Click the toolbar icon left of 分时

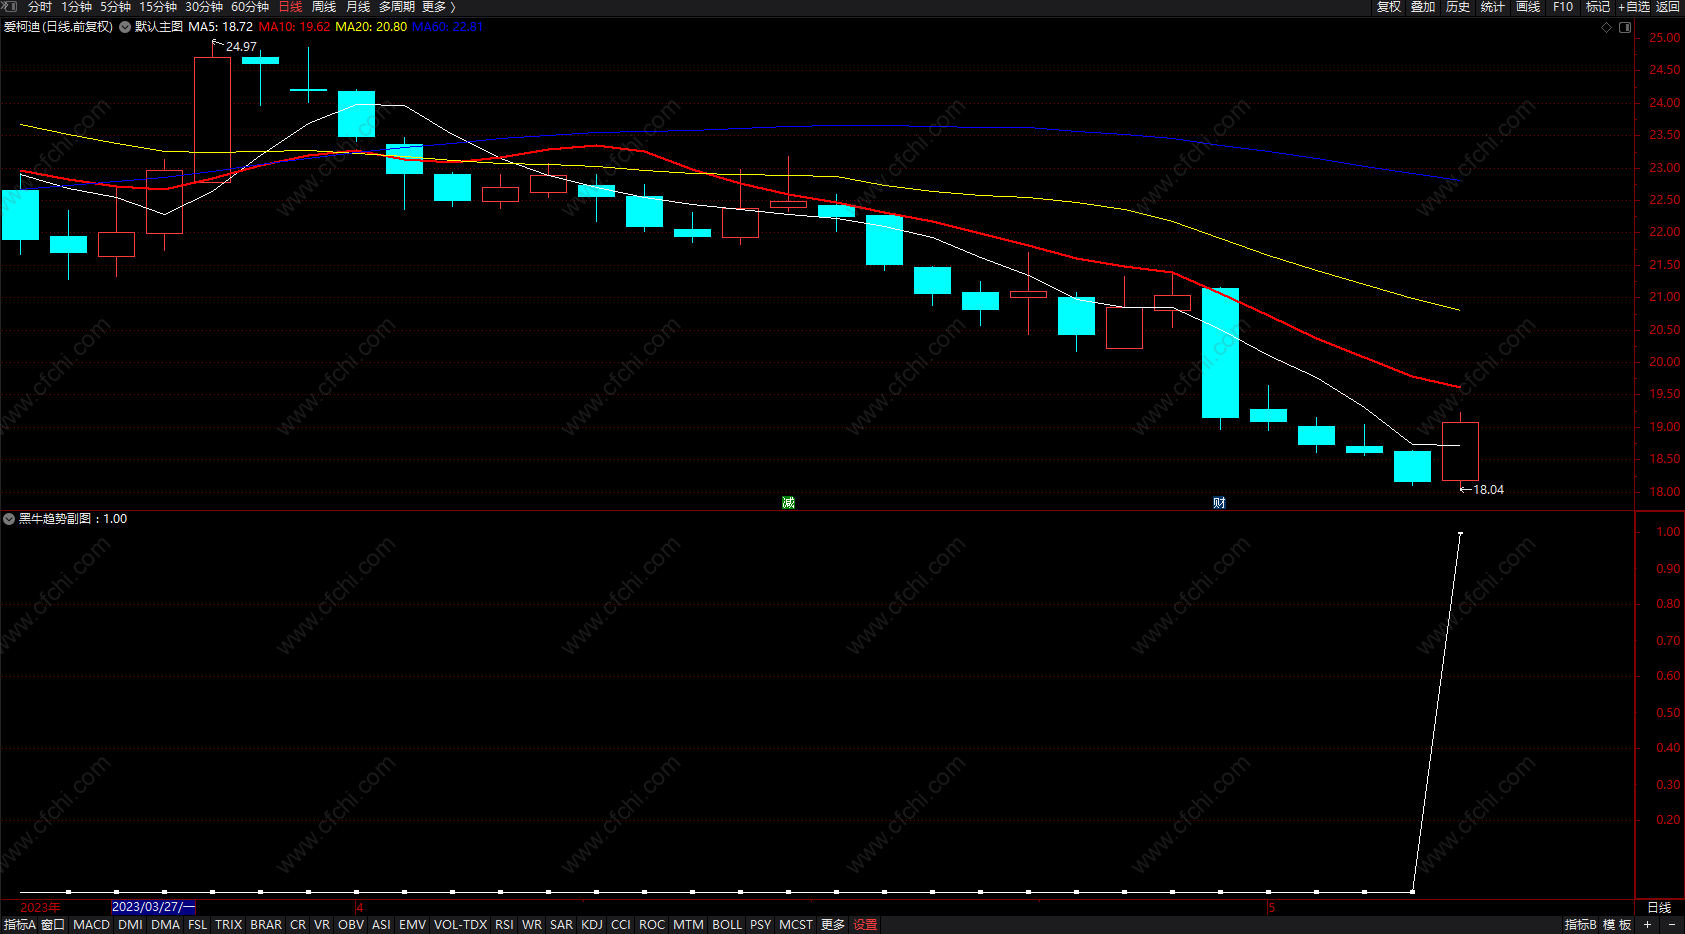tap(10, 7)
